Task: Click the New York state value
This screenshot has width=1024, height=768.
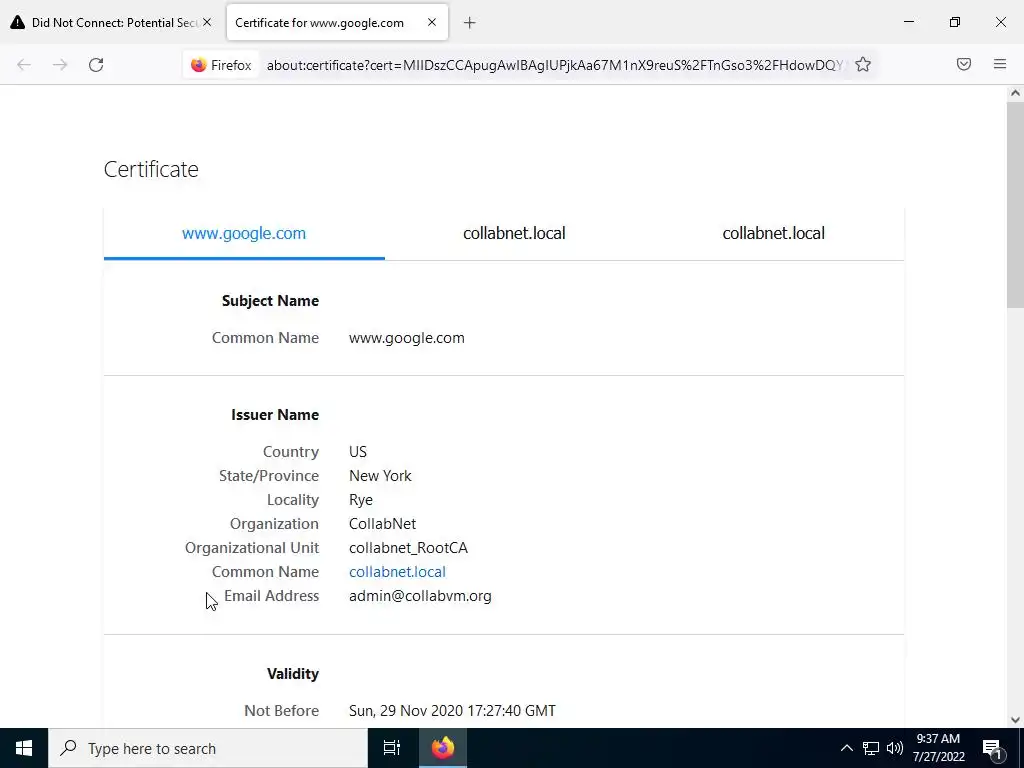Action: pyautogui.click(x=380, y=475)
